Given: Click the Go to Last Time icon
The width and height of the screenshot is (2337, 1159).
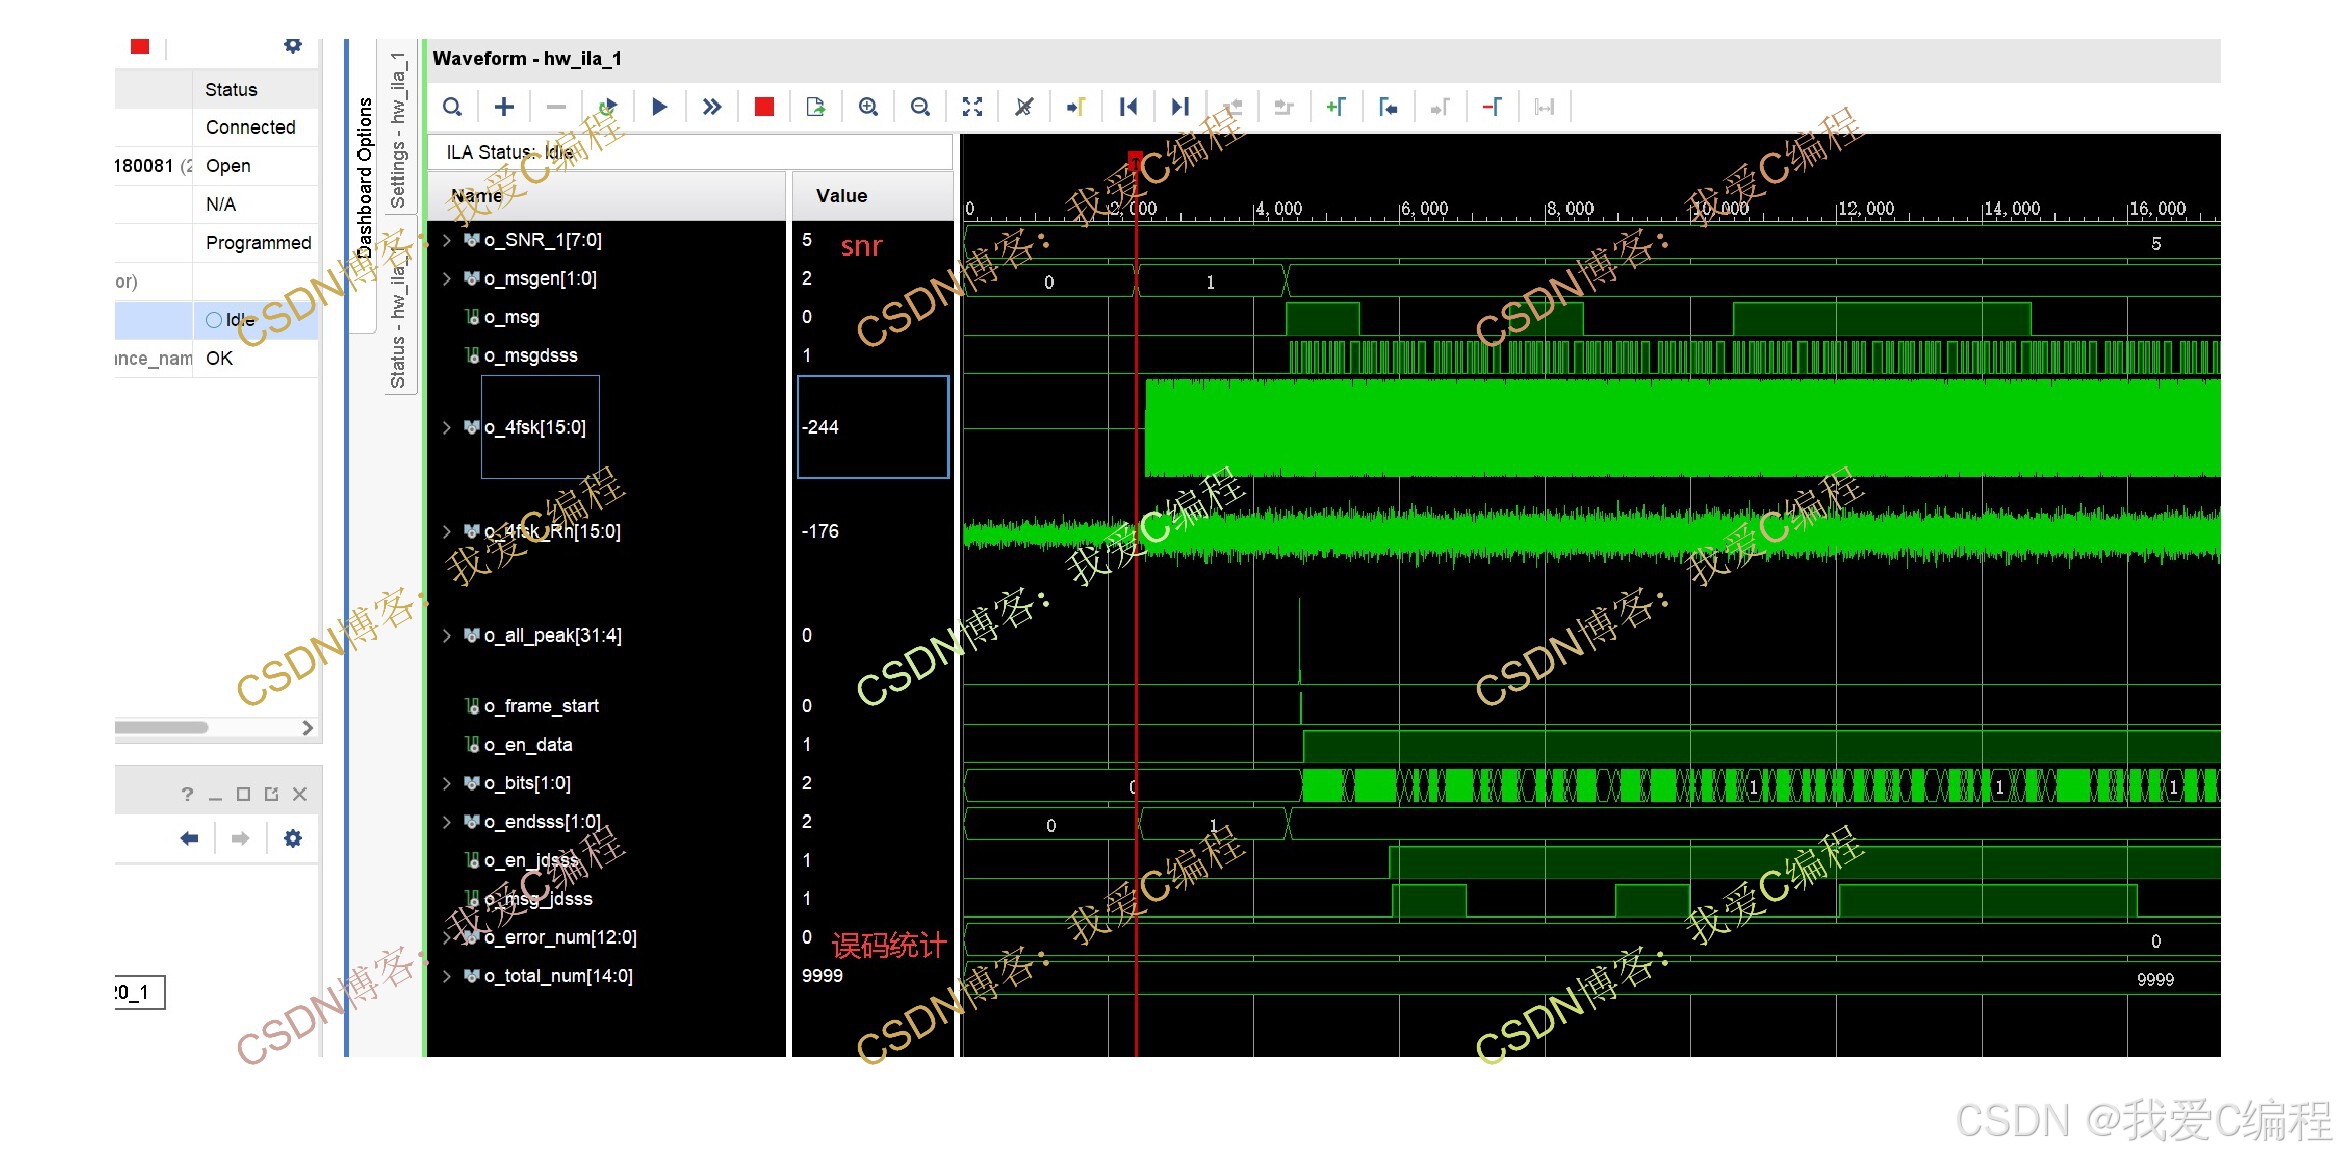Looking at the screenshot, I should [x=1180, y=107].
